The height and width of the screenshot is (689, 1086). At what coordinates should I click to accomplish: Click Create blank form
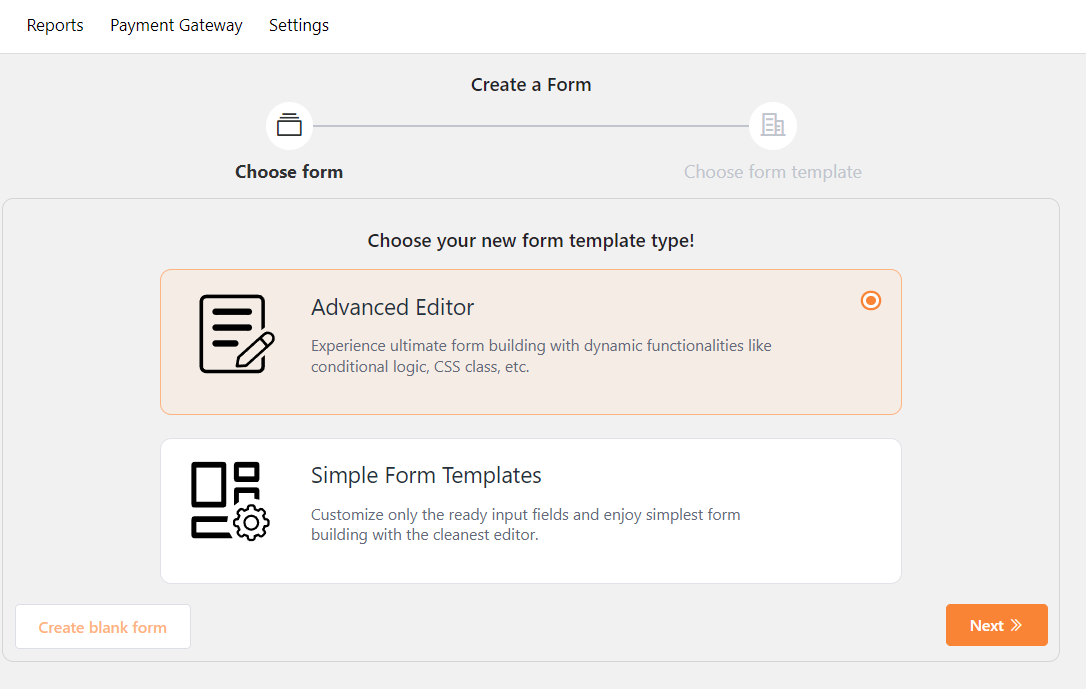pos(102,626)
